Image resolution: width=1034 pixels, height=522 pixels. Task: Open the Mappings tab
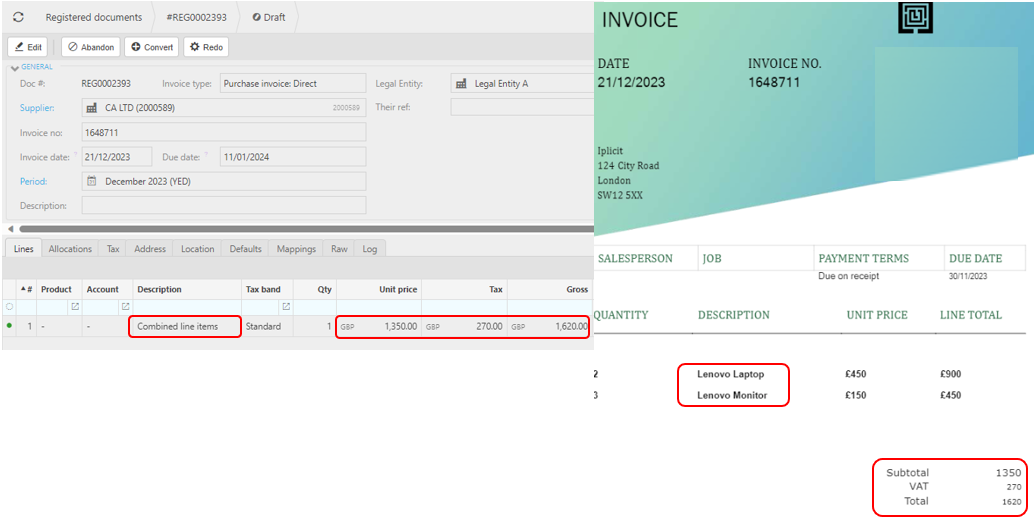coord(296,249)
